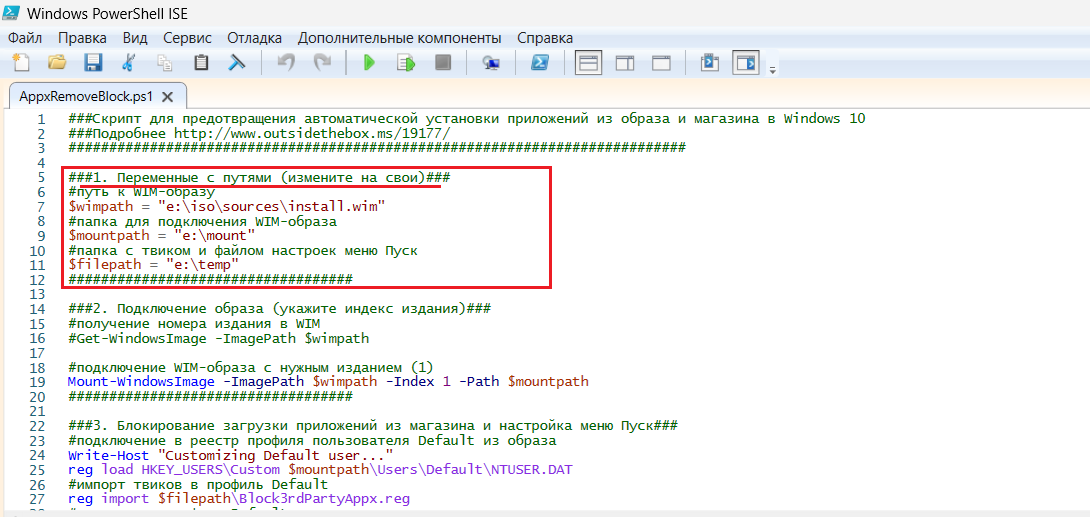This screenshot has height=517, width=1090.
Task: Show script pane maximized layout icon
Action: tap(661, 63)
